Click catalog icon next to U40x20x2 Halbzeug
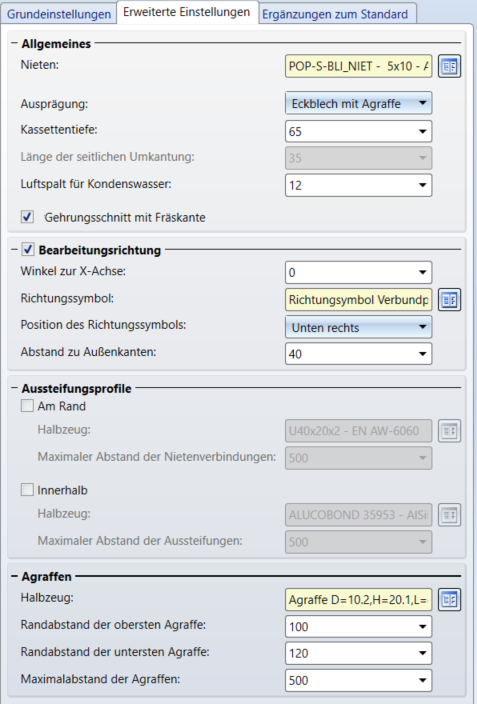Image resolution: width=477 pixels, height=704 pixels. coord(449,431)
